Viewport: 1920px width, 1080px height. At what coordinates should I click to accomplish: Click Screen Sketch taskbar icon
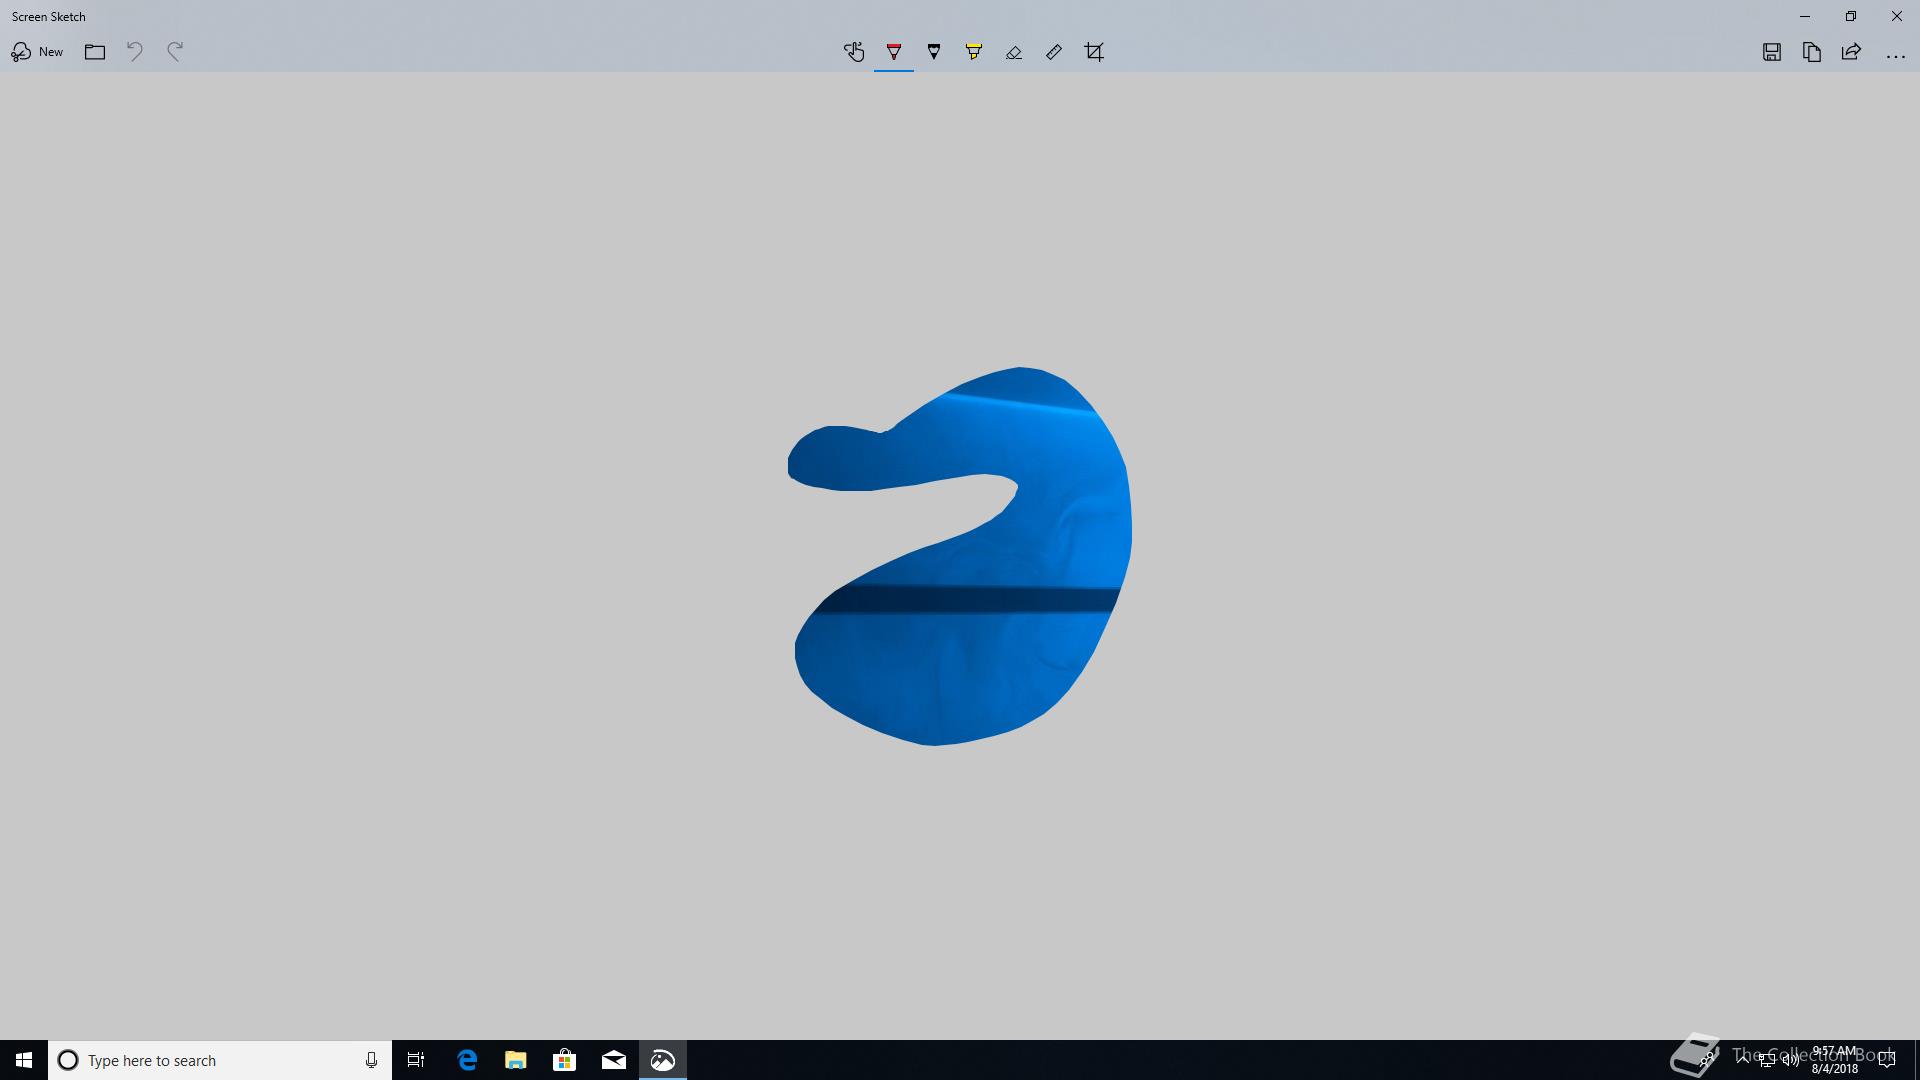click(663, 1060)
